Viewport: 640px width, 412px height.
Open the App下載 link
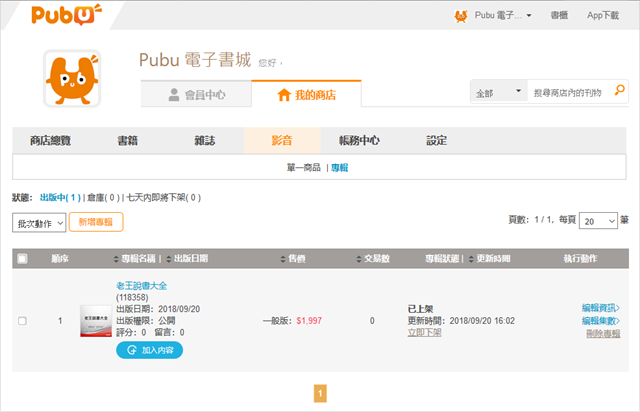pyautogui.click(x=603, y=16)
